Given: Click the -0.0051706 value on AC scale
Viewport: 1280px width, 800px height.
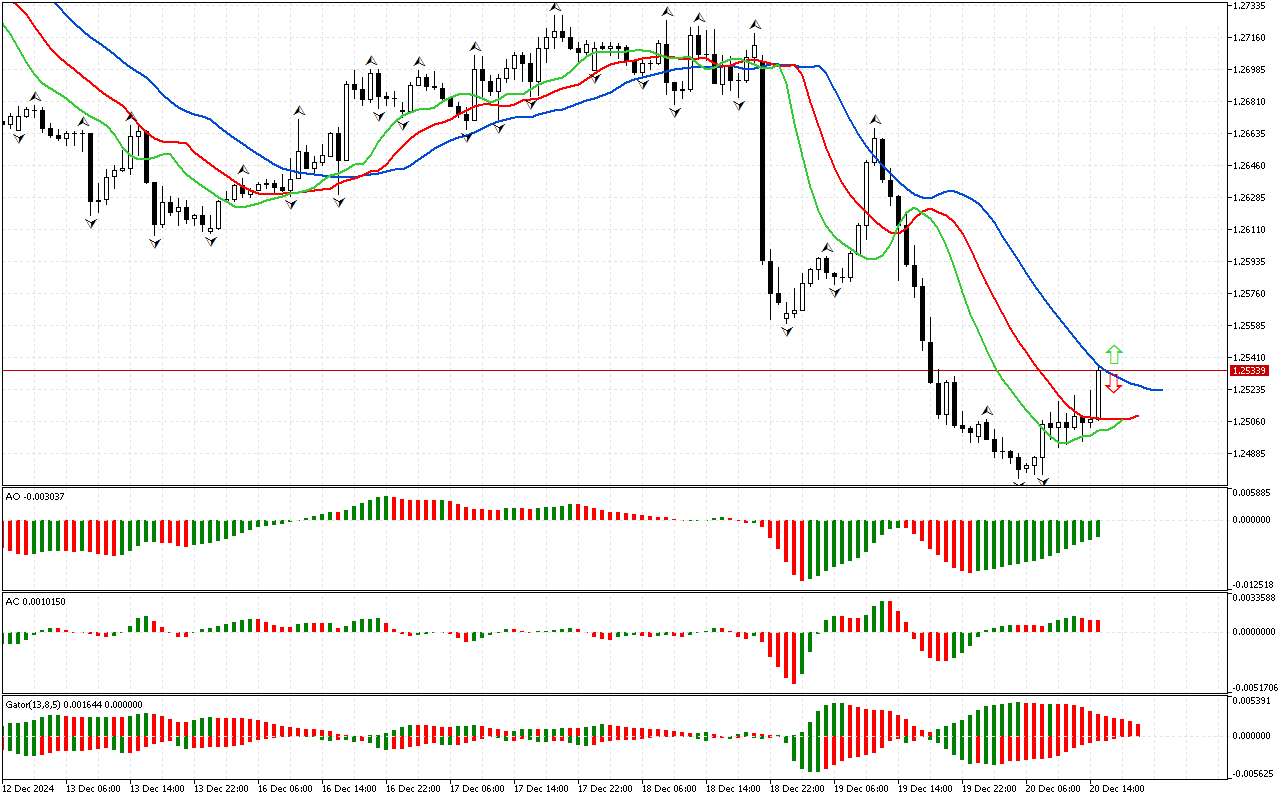Looking at the screenshot, I should click(1254, 688).
